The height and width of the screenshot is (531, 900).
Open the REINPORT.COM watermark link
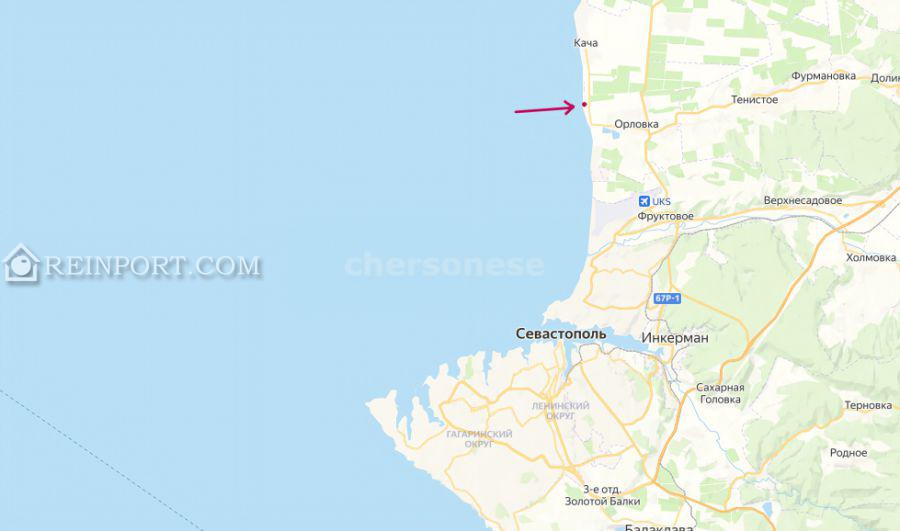click(153, 266)
